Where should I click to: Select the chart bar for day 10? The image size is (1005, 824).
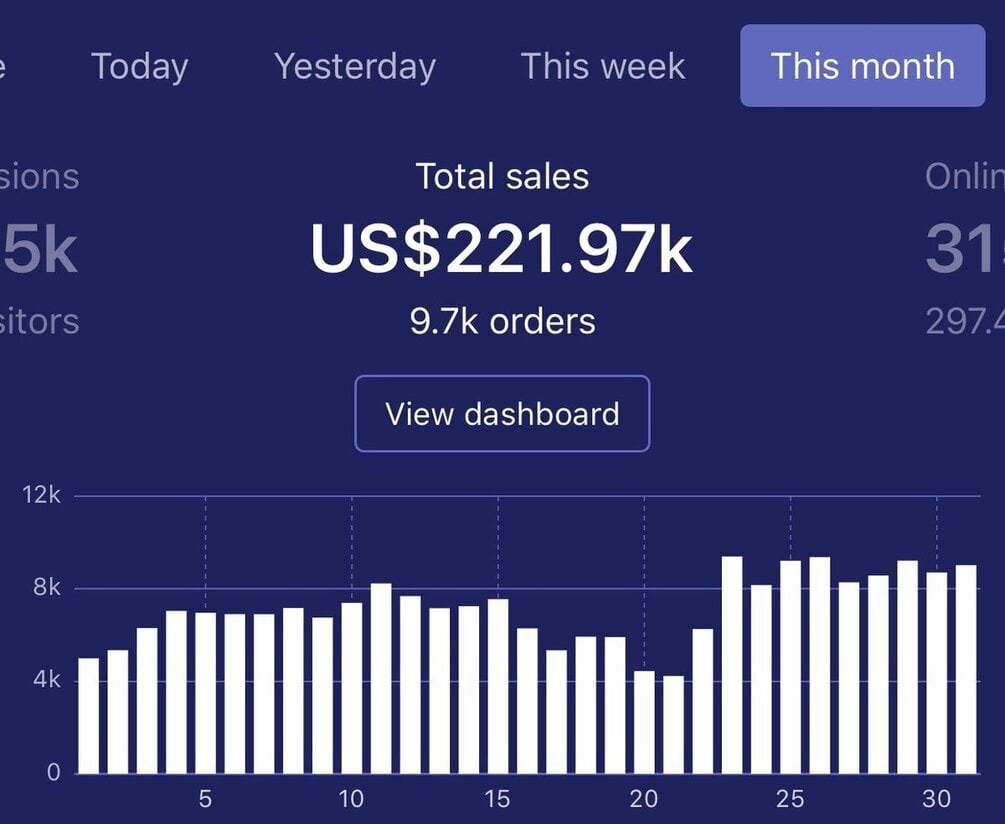tap(351, 687)
